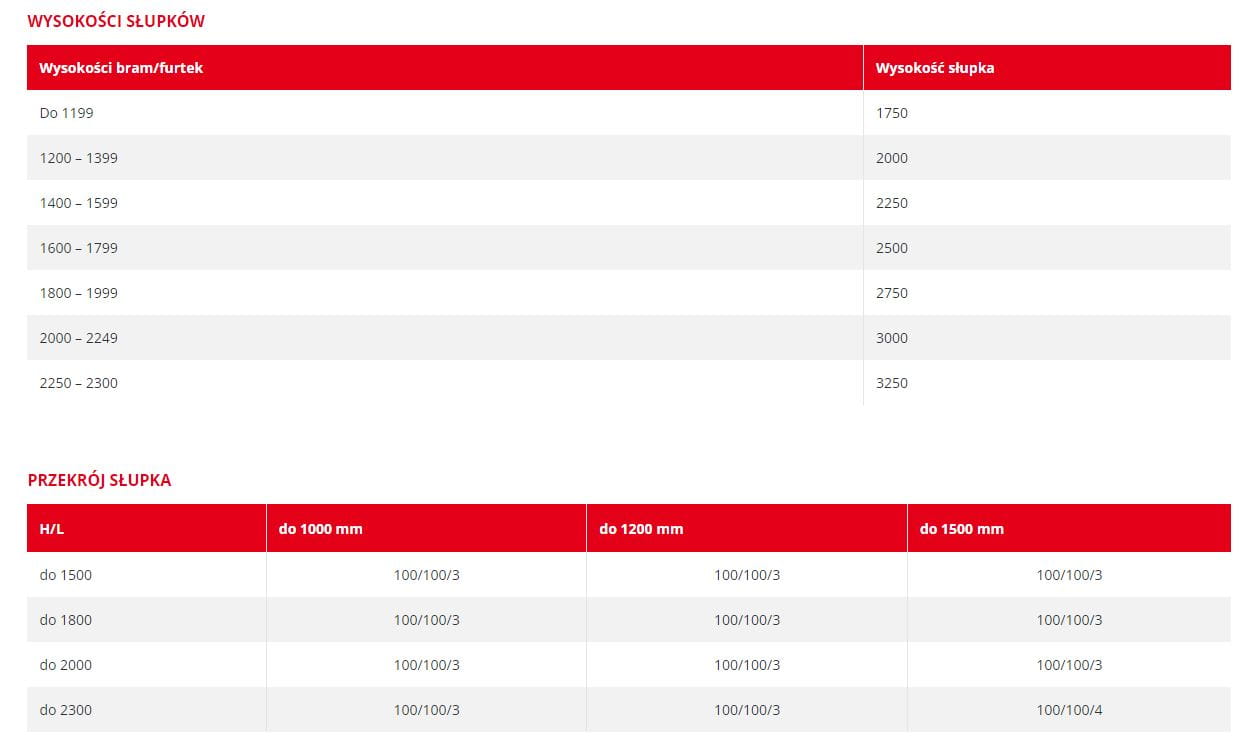Screen dimensions: 1247x744
Task: Select the '2000 – 2249' cell
Action: coord(445,338)
